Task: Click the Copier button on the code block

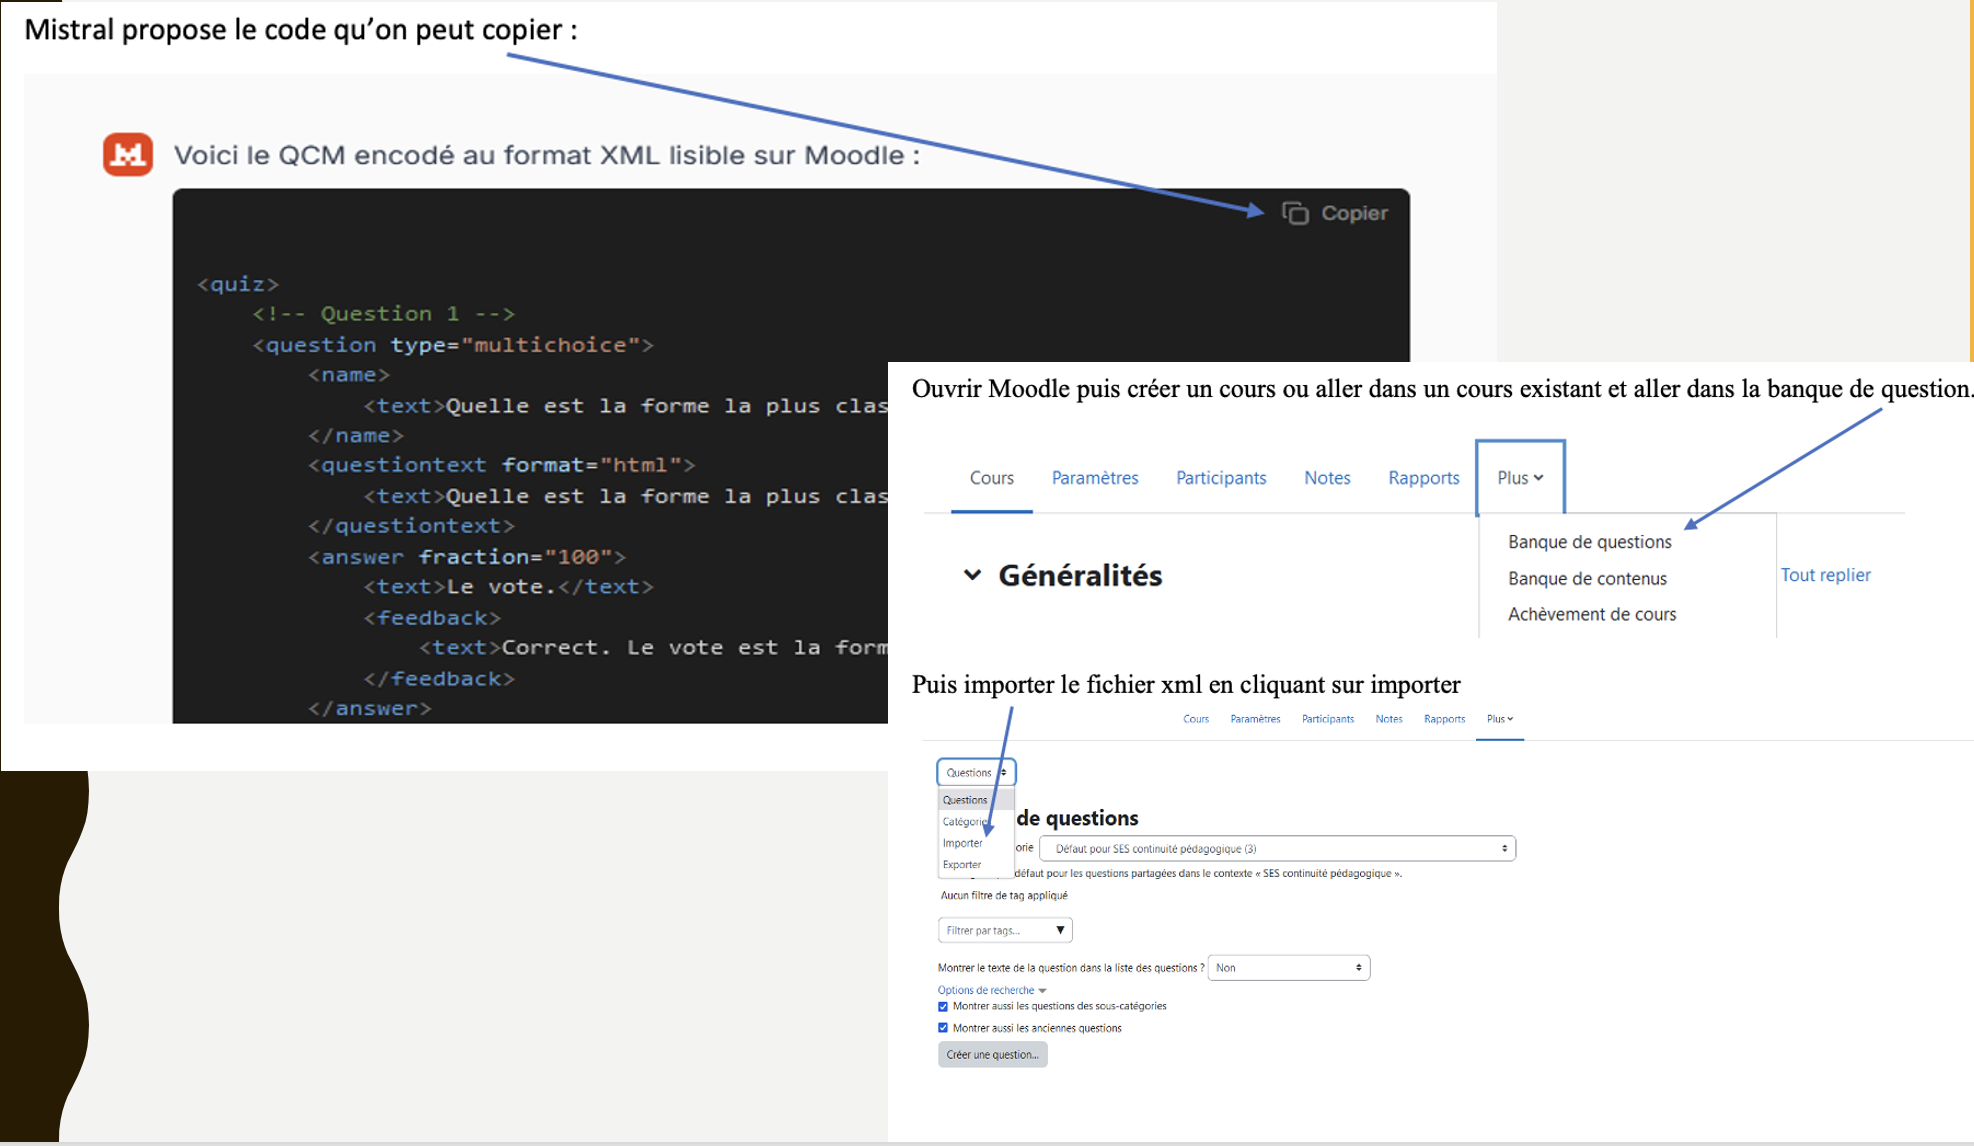Action: click(1335, 213)
